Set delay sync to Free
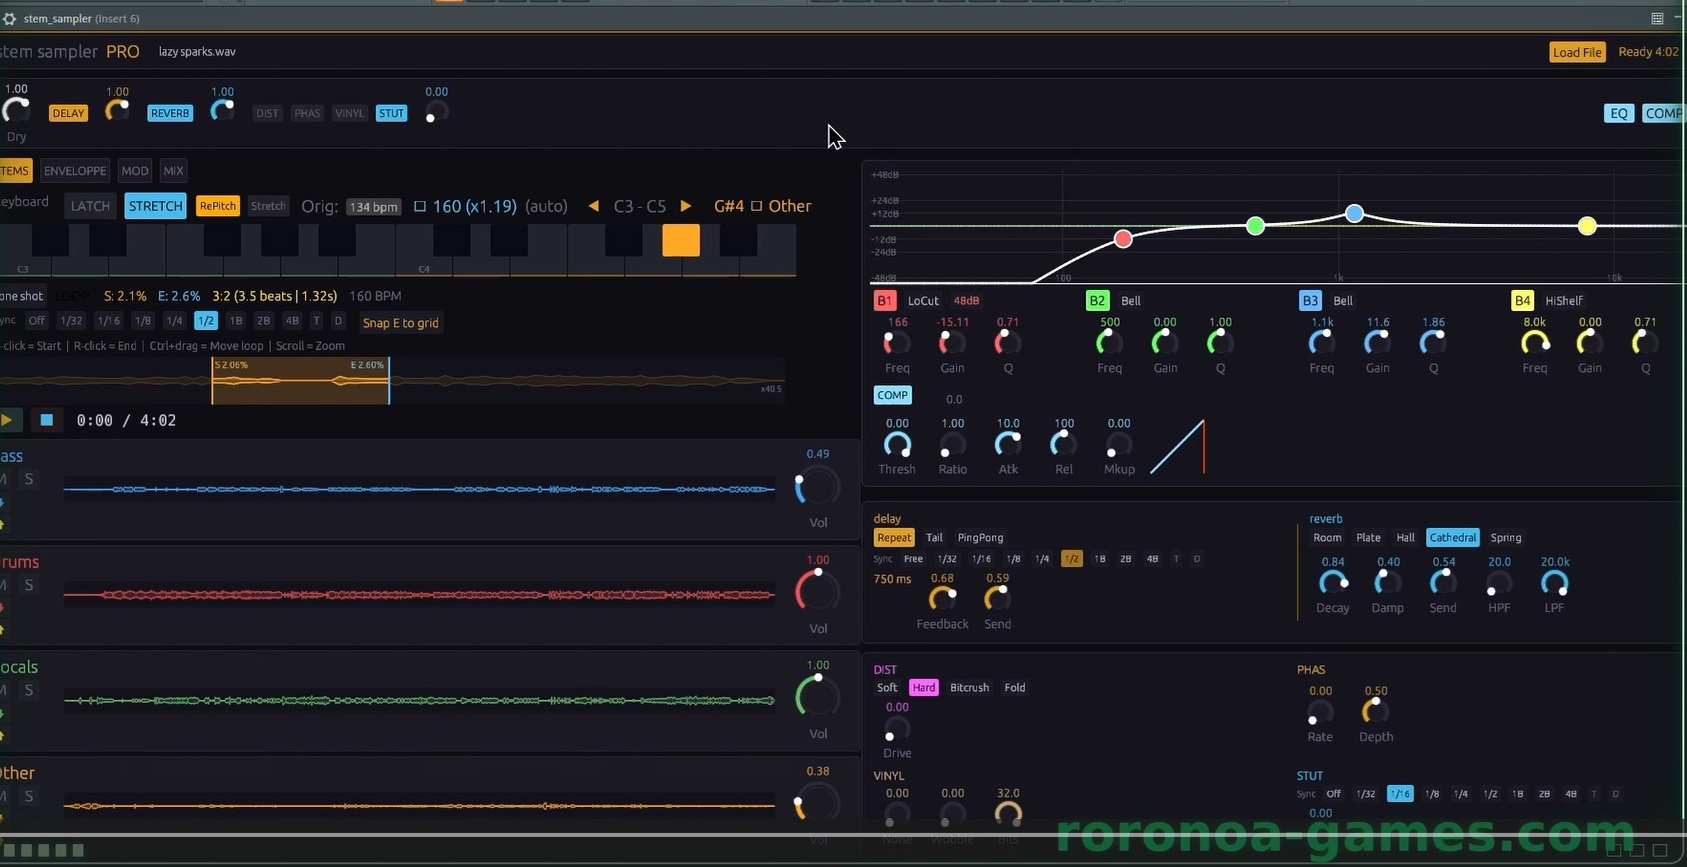 [913, 559]
